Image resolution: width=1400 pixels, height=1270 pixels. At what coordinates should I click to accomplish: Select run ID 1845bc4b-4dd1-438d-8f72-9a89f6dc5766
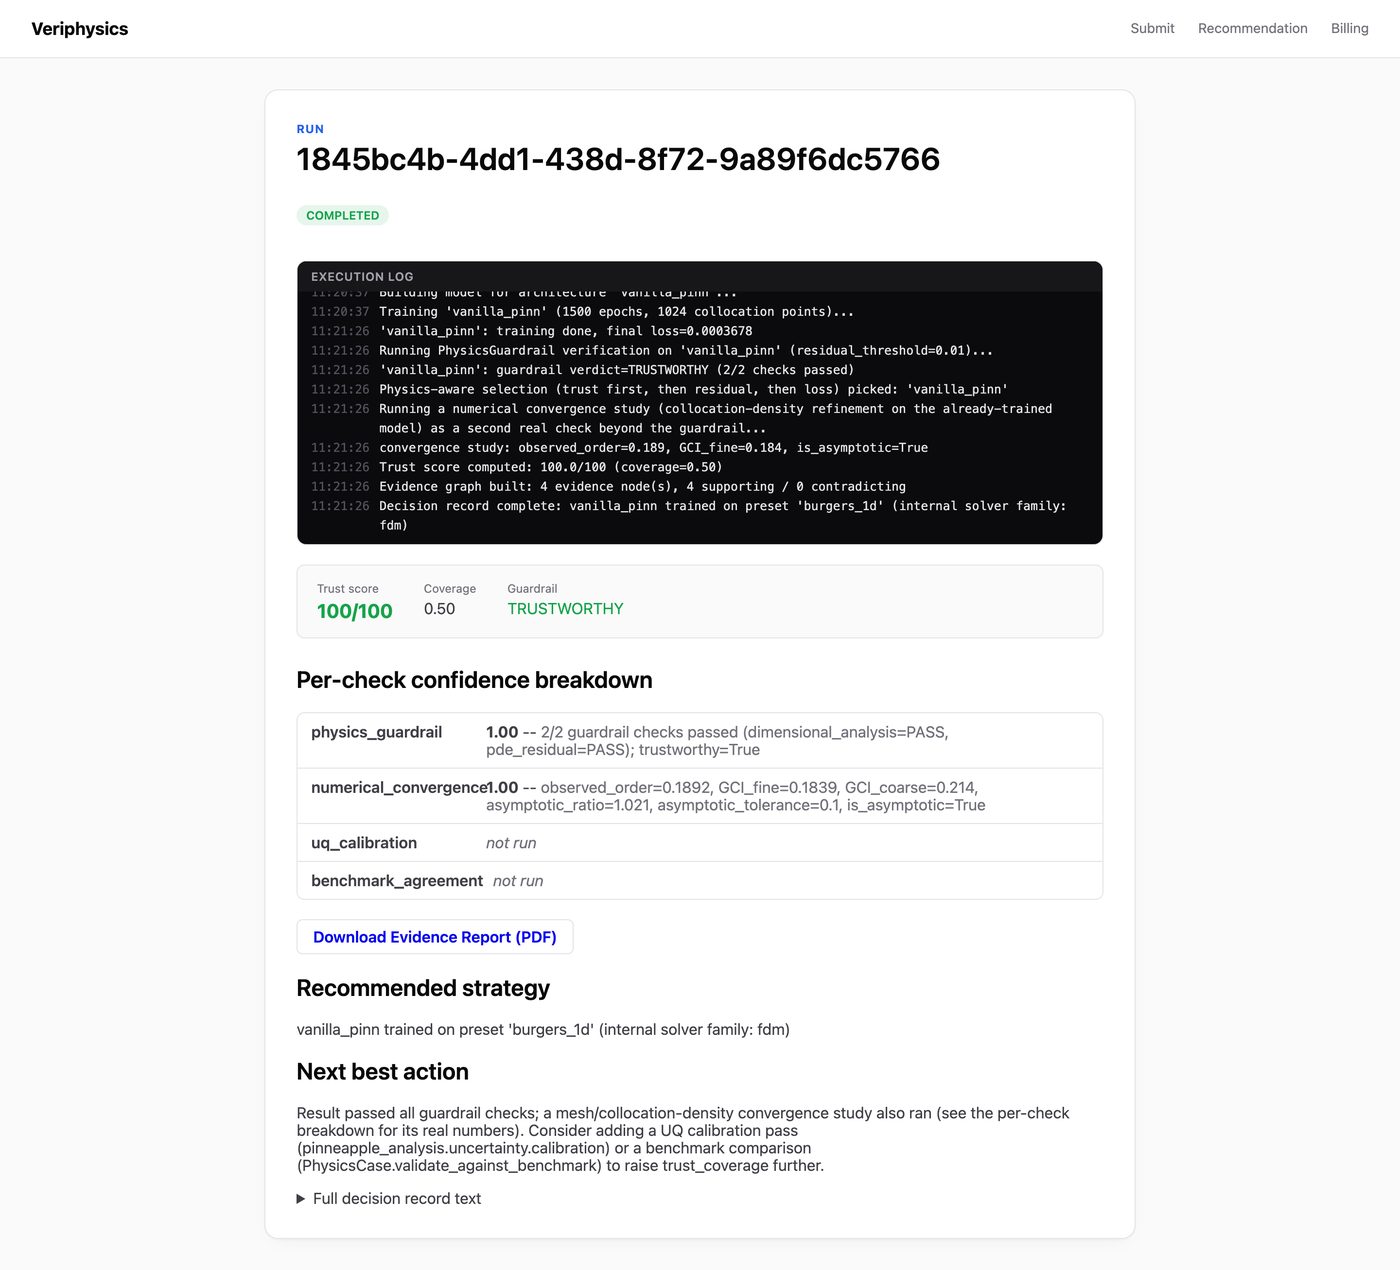click(x=618, y=159)
